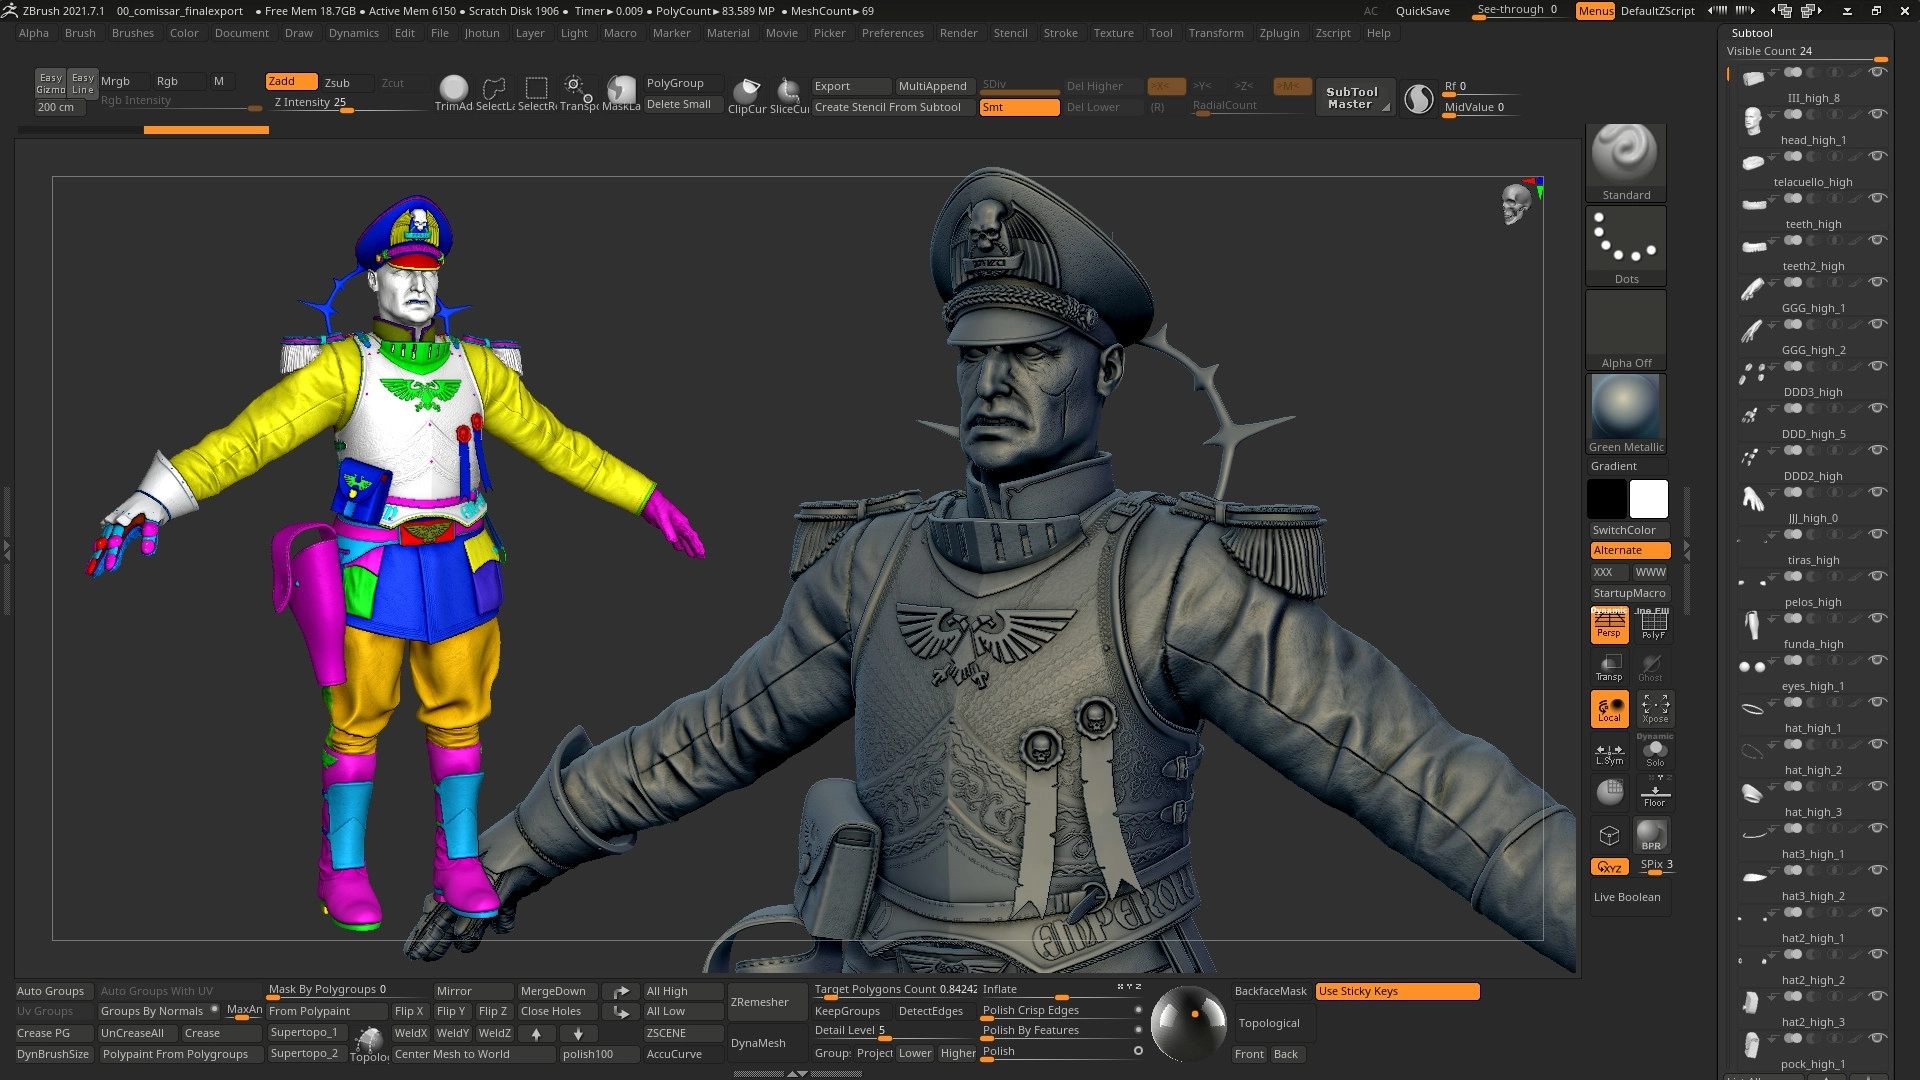Image resolution: width=1920 pixels, height=1080 pixels.
Task: Select the teeth_high subtool thumbnail
Action: (x=1753, y=204)
